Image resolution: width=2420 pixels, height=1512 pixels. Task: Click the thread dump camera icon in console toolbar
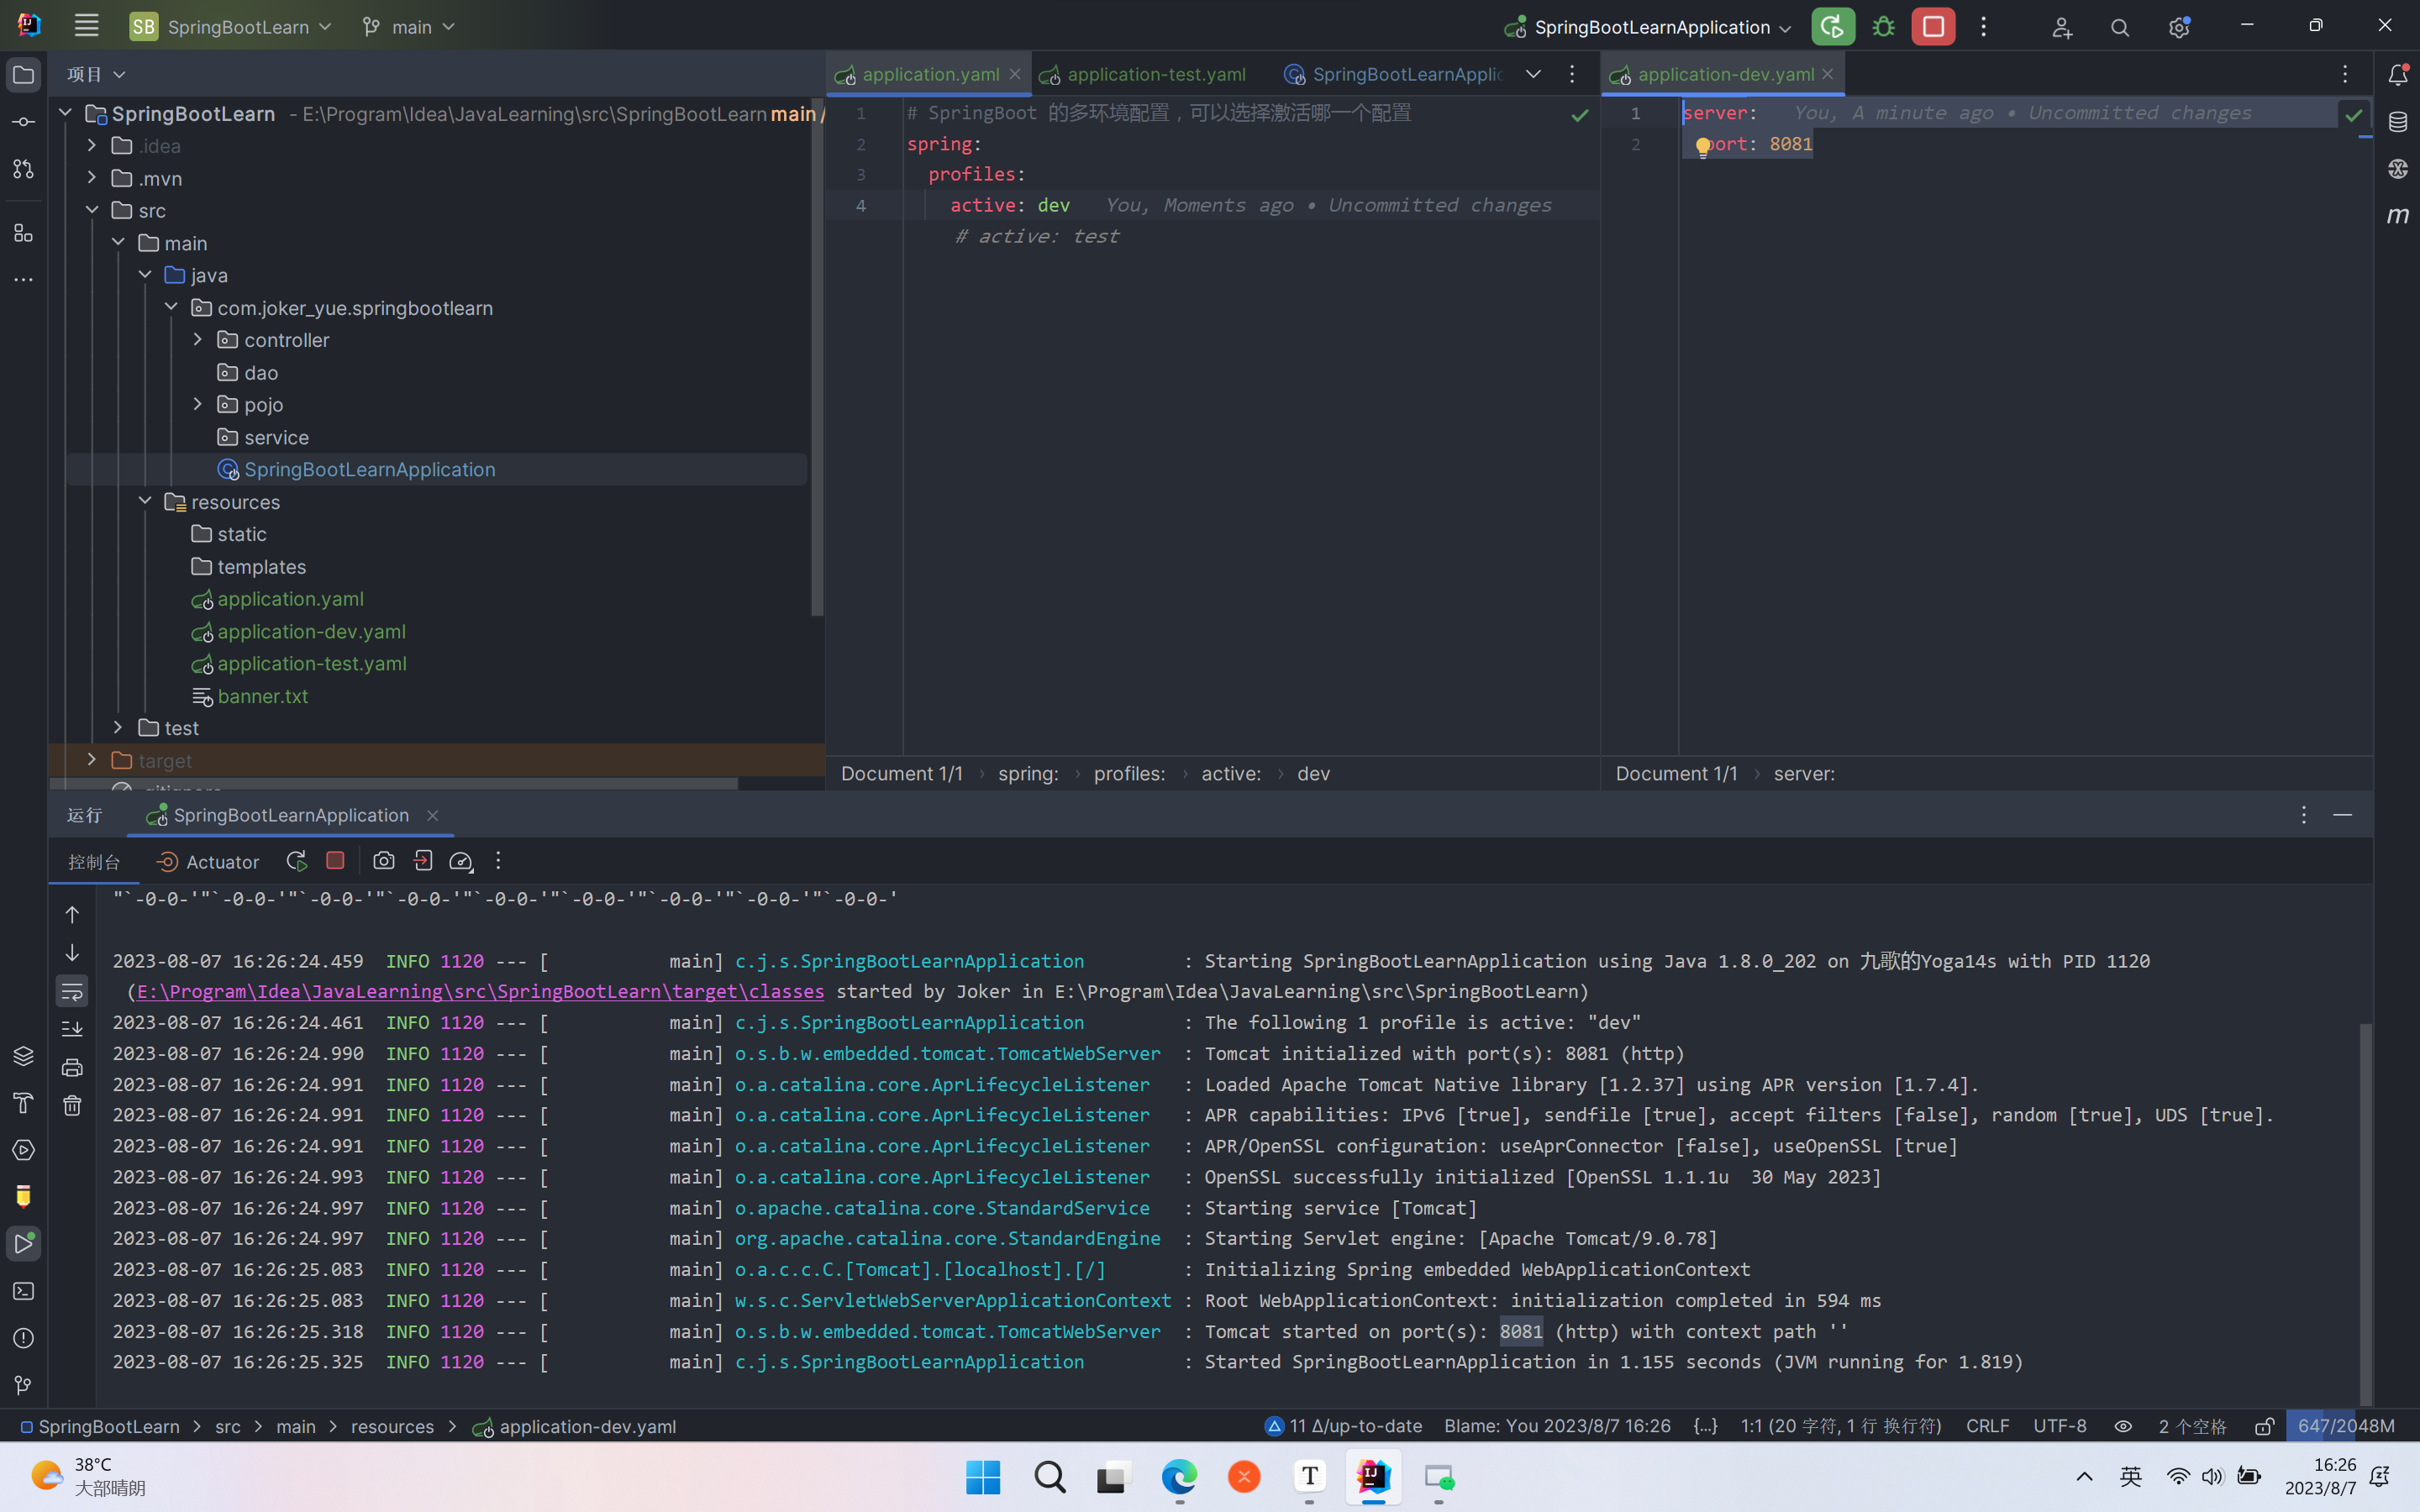383,861
